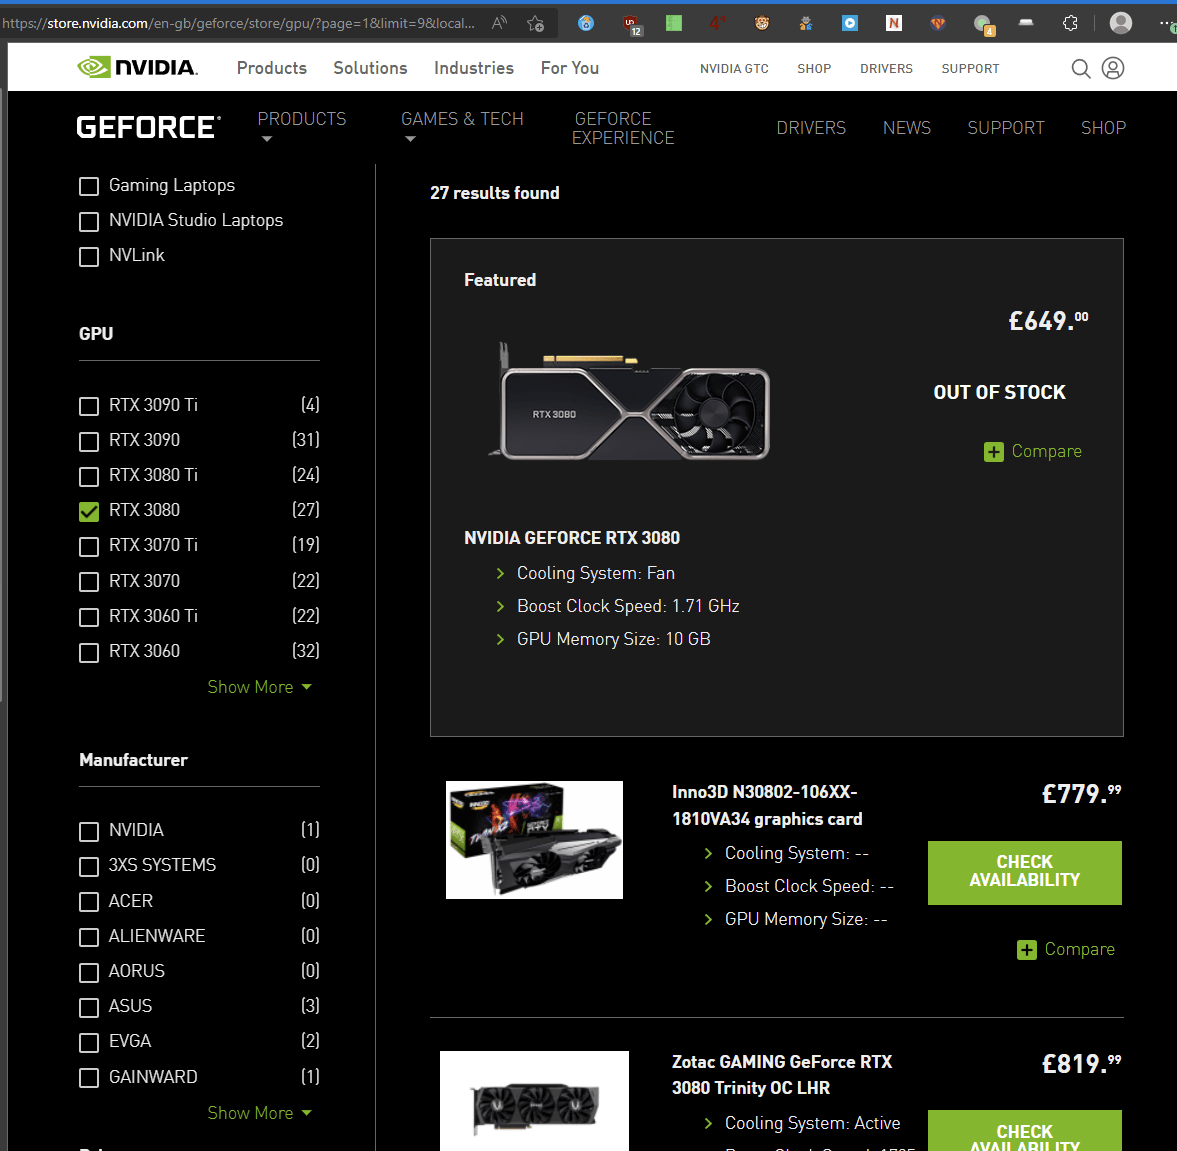Click the plus icon beside featured RTX 3080 Compare
Viewport: 1177px width, 1151px height.
(993, 451)
